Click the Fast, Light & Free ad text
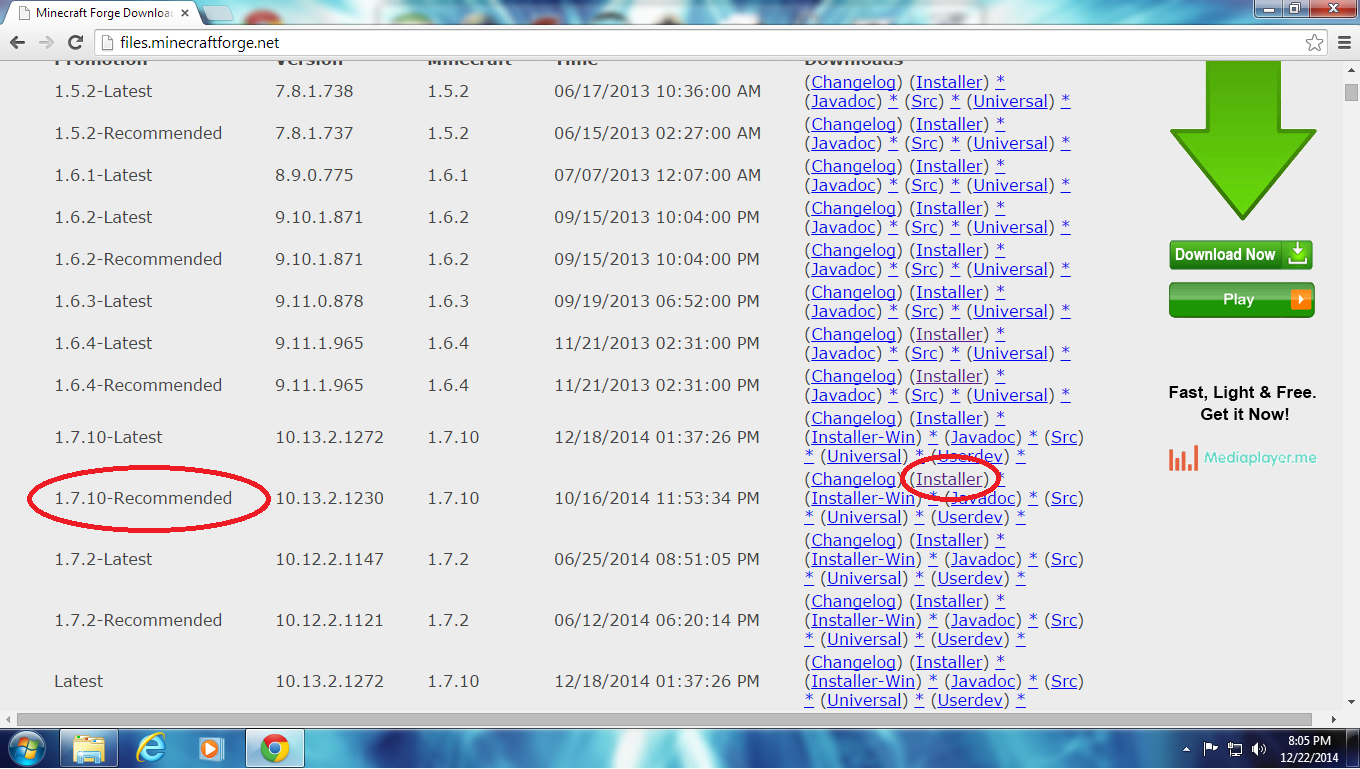This screenshot has width=1360, height=769. tap(1242, 403)
